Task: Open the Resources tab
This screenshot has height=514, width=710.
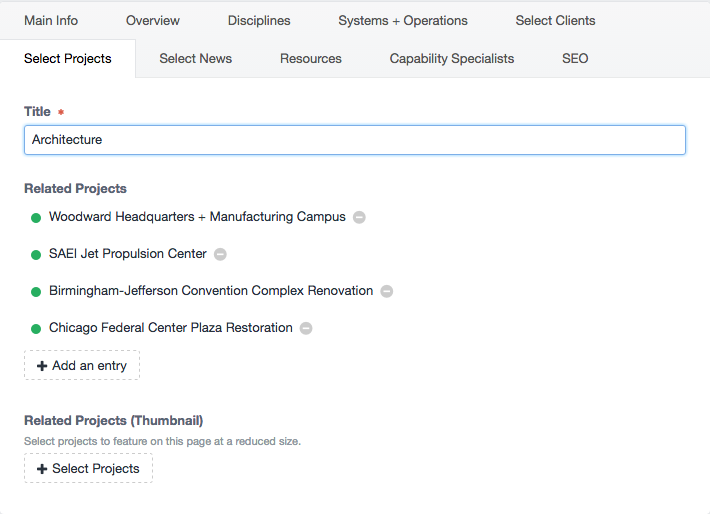Action: [x=311, y=58]
